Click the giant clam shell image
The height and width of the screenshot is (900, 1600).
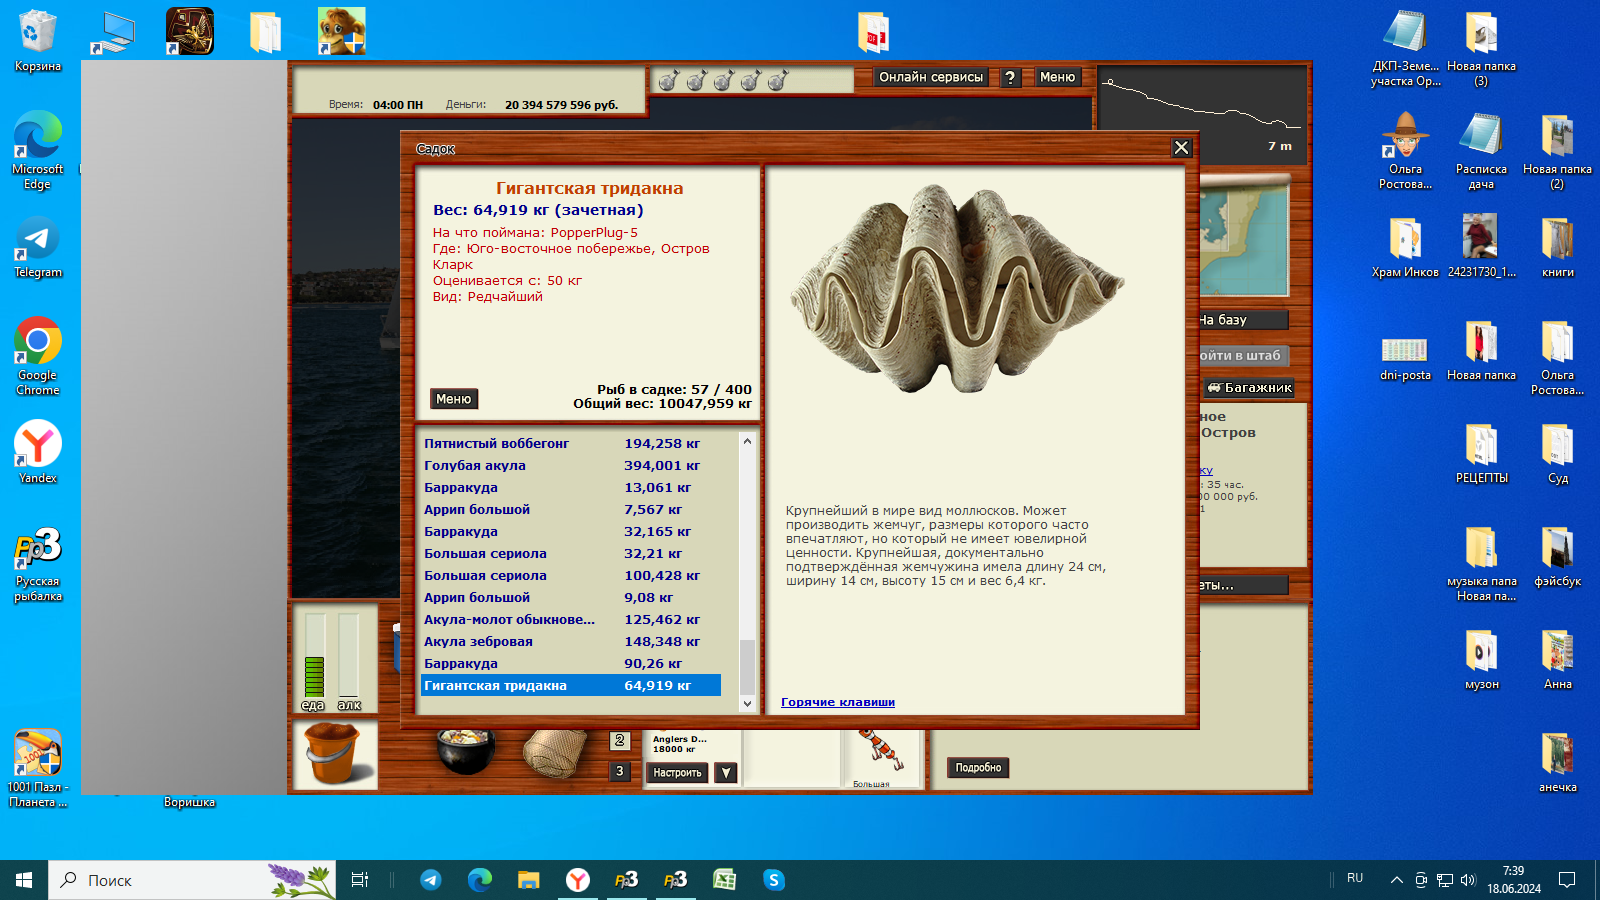pos(958,288)
